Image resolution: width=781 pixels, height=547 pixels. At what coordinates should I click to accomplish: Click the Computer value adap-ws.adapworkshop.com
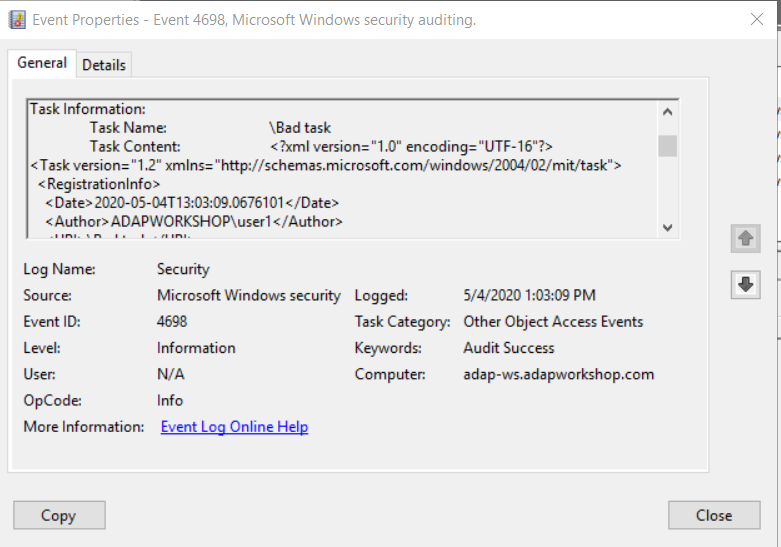point(558,374)
